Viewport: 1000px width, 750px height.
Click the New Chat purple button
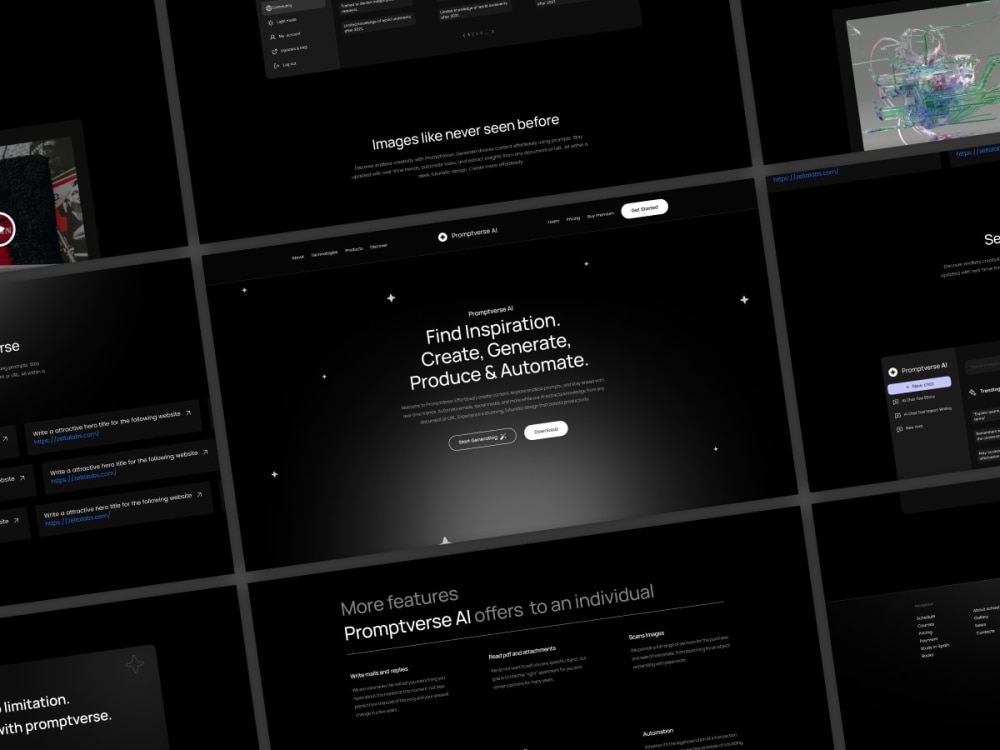[x=919, y=385]
